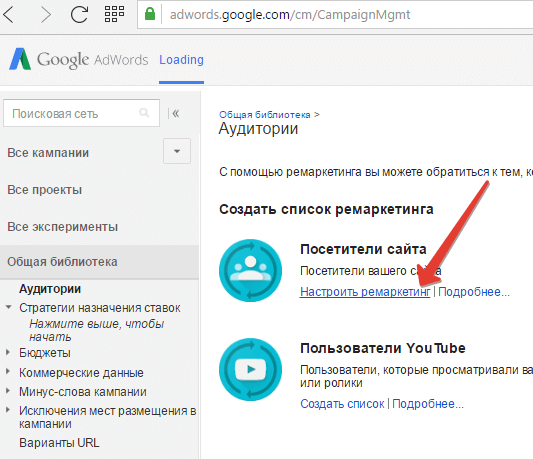Click the Google AdWords logo

click(x=79, y=59)
